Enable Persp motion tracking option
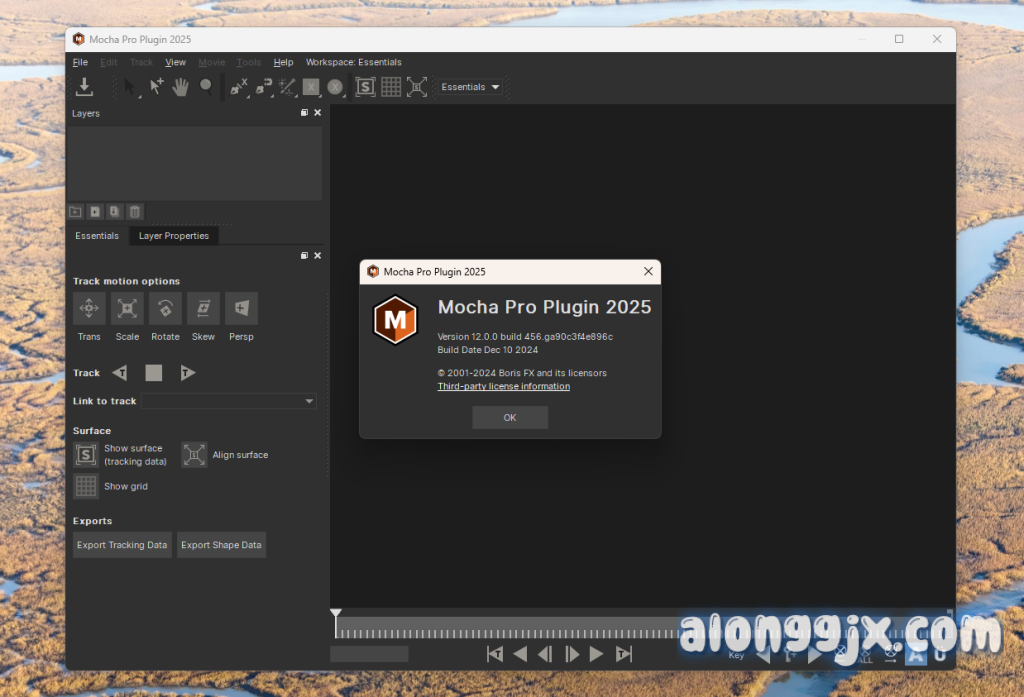 [241, 308]
